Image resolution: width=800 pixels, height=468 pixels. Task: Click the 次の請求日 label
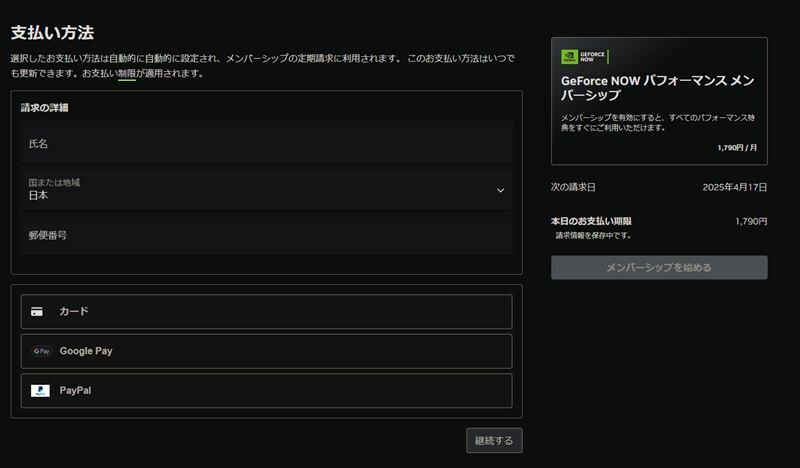[x=573, y=187]
